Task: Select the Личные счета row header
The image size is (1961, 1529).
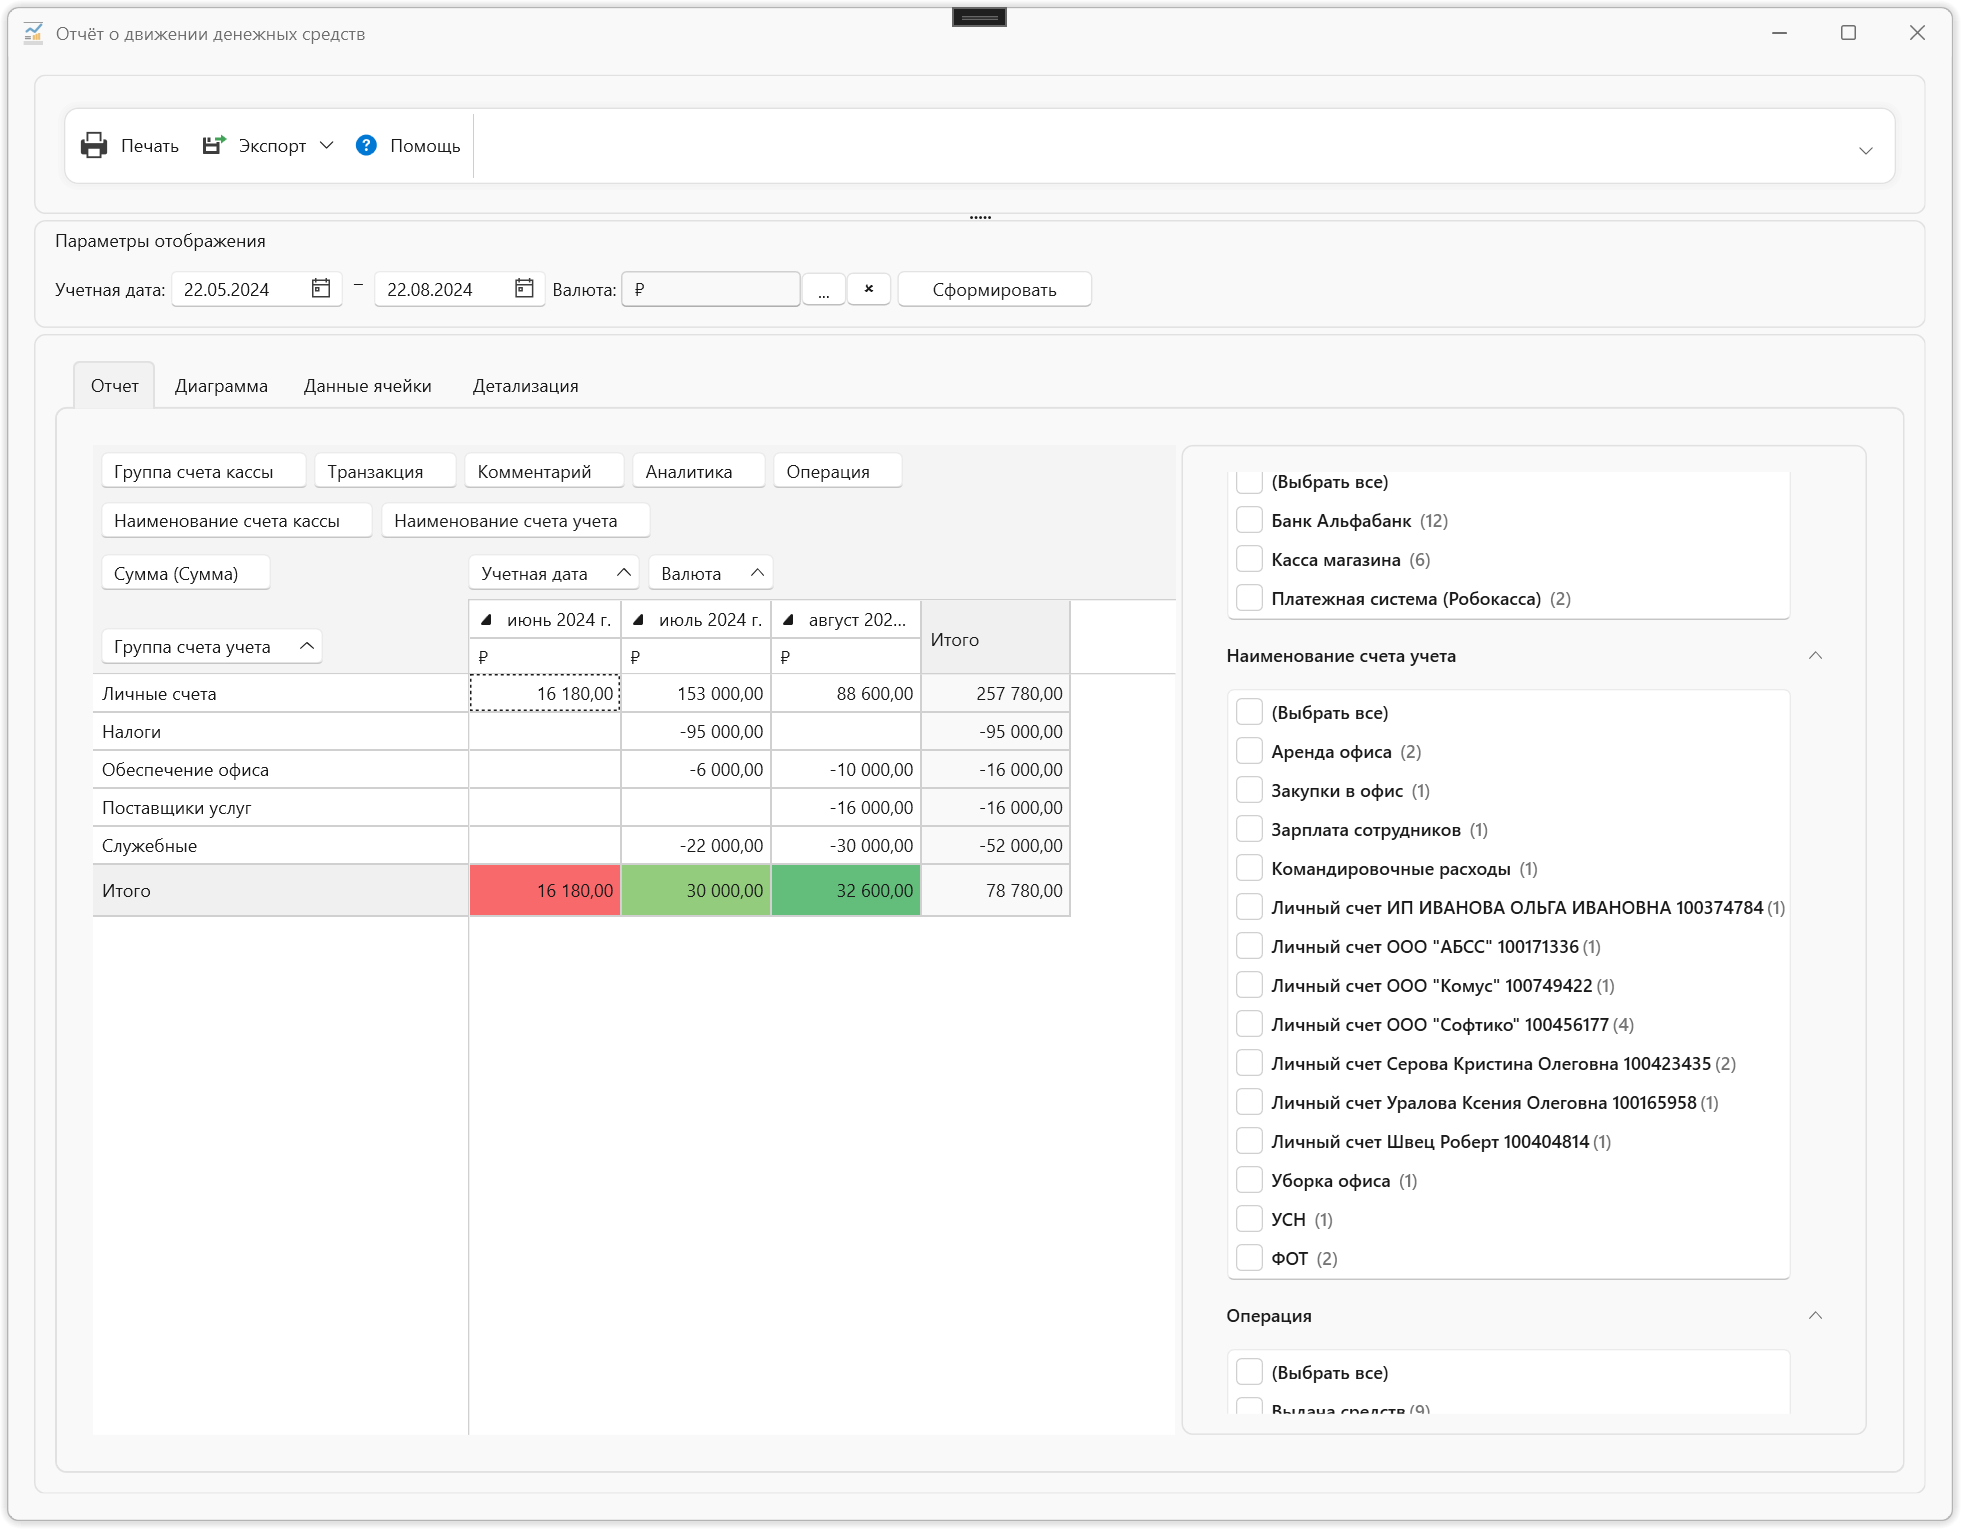Action: pos(280,693)
